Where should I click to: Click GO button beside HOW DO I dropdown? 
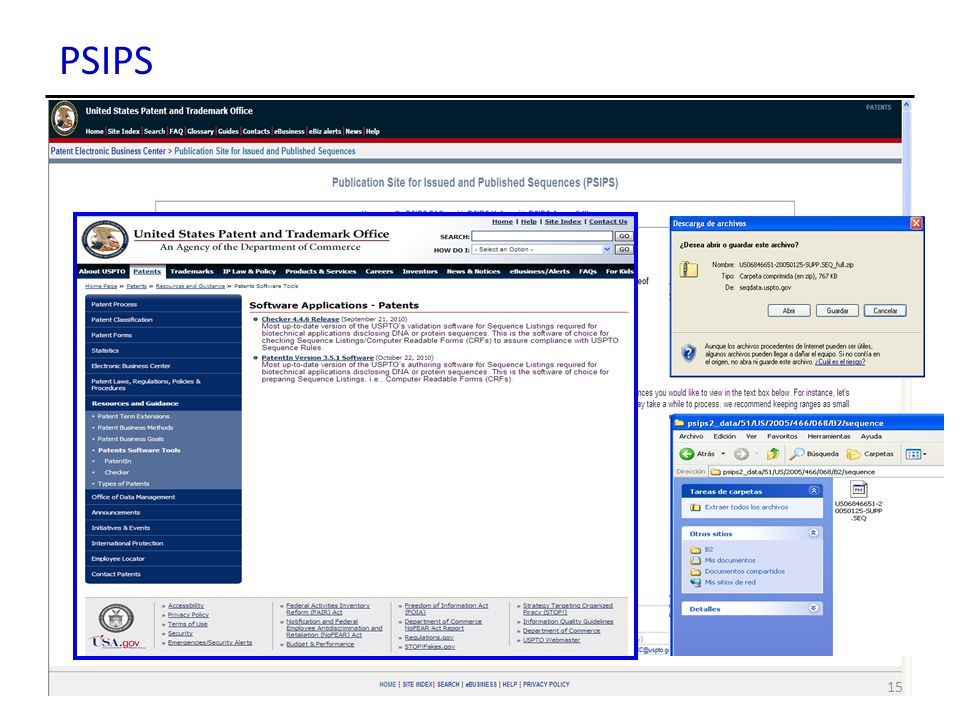tap(624, 249)
